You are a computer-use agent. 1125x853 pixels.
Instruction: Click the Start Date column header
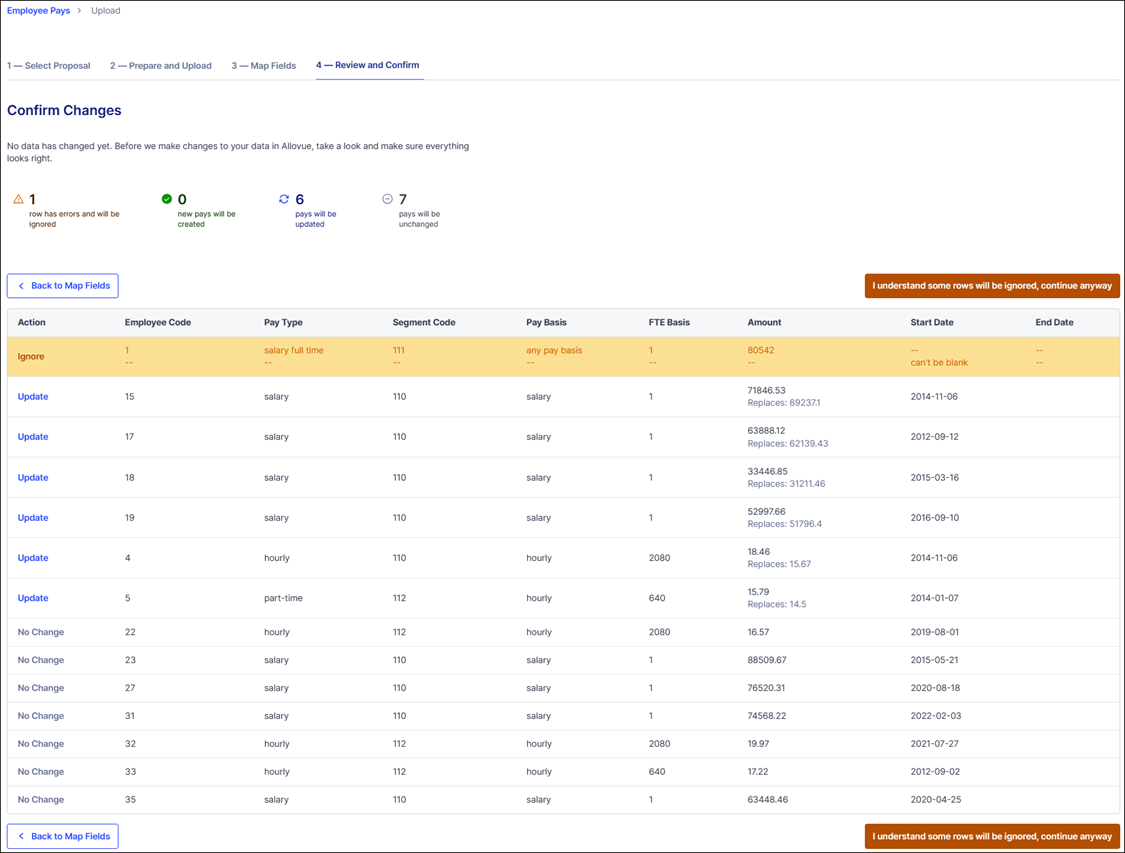(931, 323)
